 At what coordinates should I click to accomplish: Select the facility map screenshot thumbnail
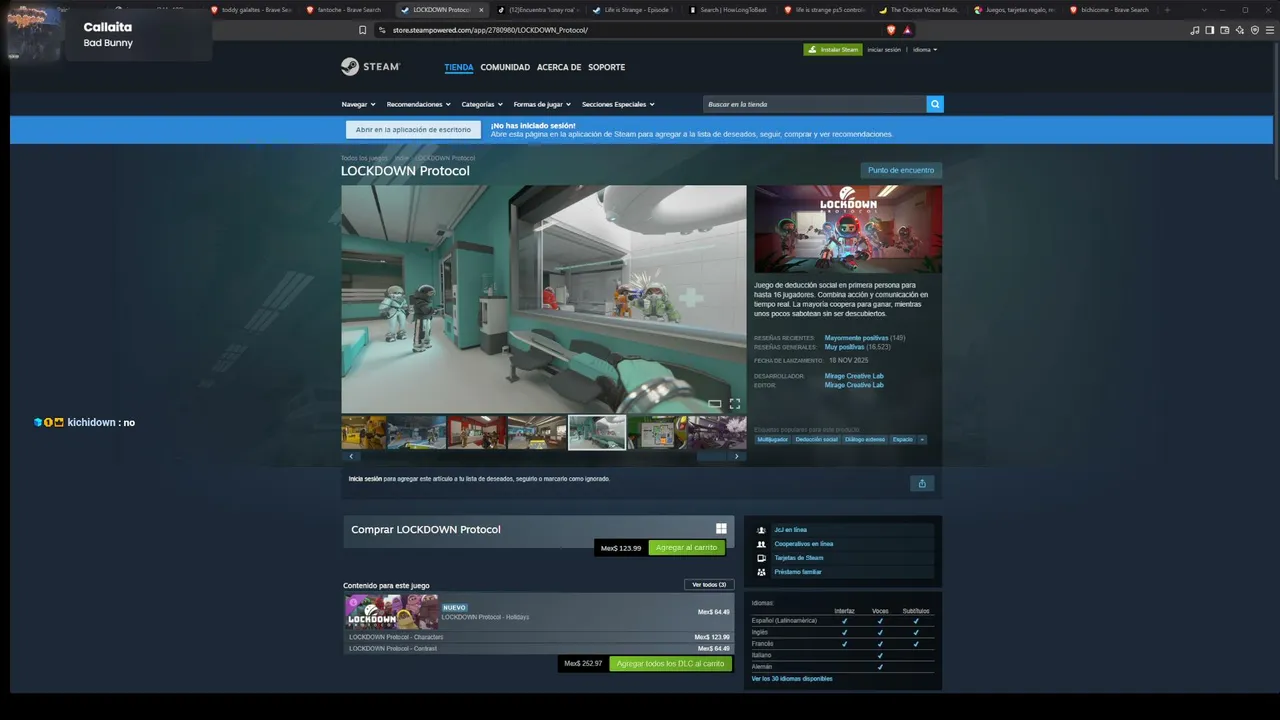coord(656,432)
